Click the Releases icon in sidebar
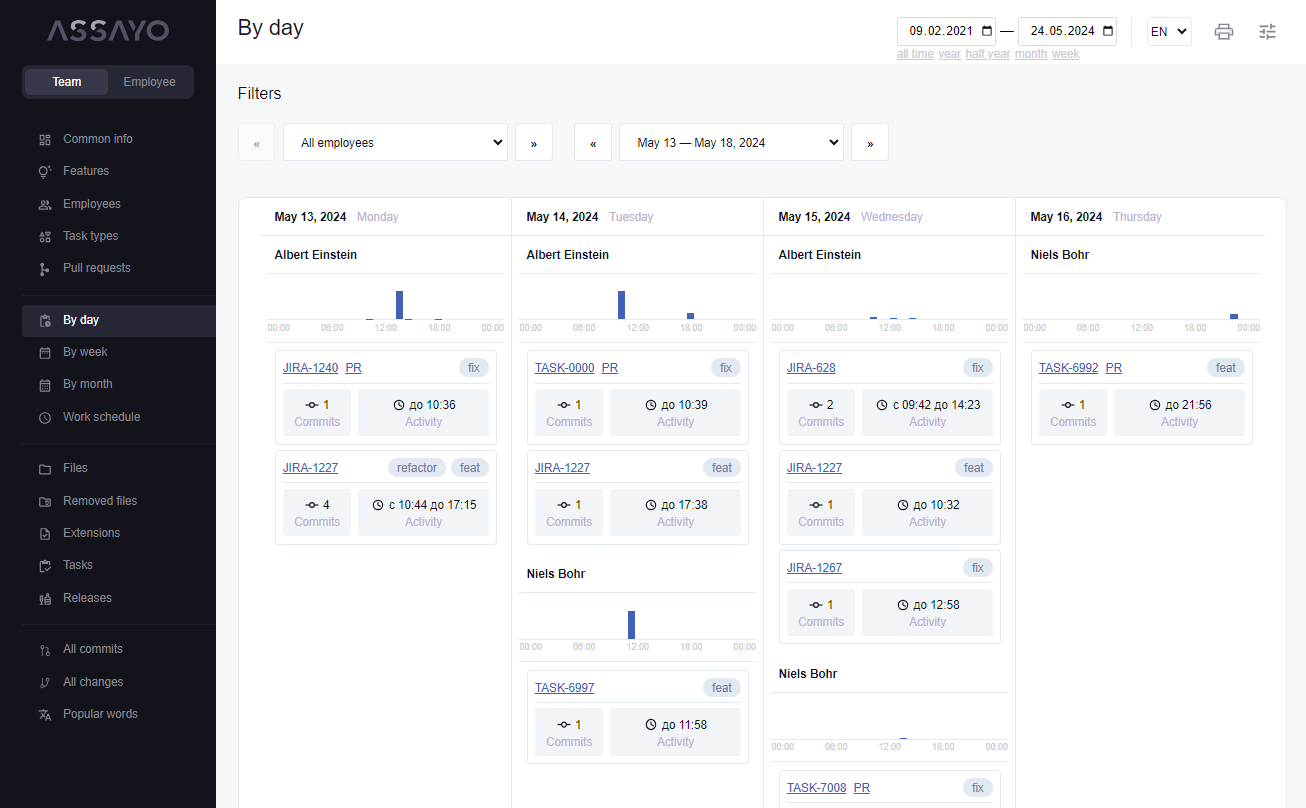The width and height of the screenshot is (1306, 808). 44,599
